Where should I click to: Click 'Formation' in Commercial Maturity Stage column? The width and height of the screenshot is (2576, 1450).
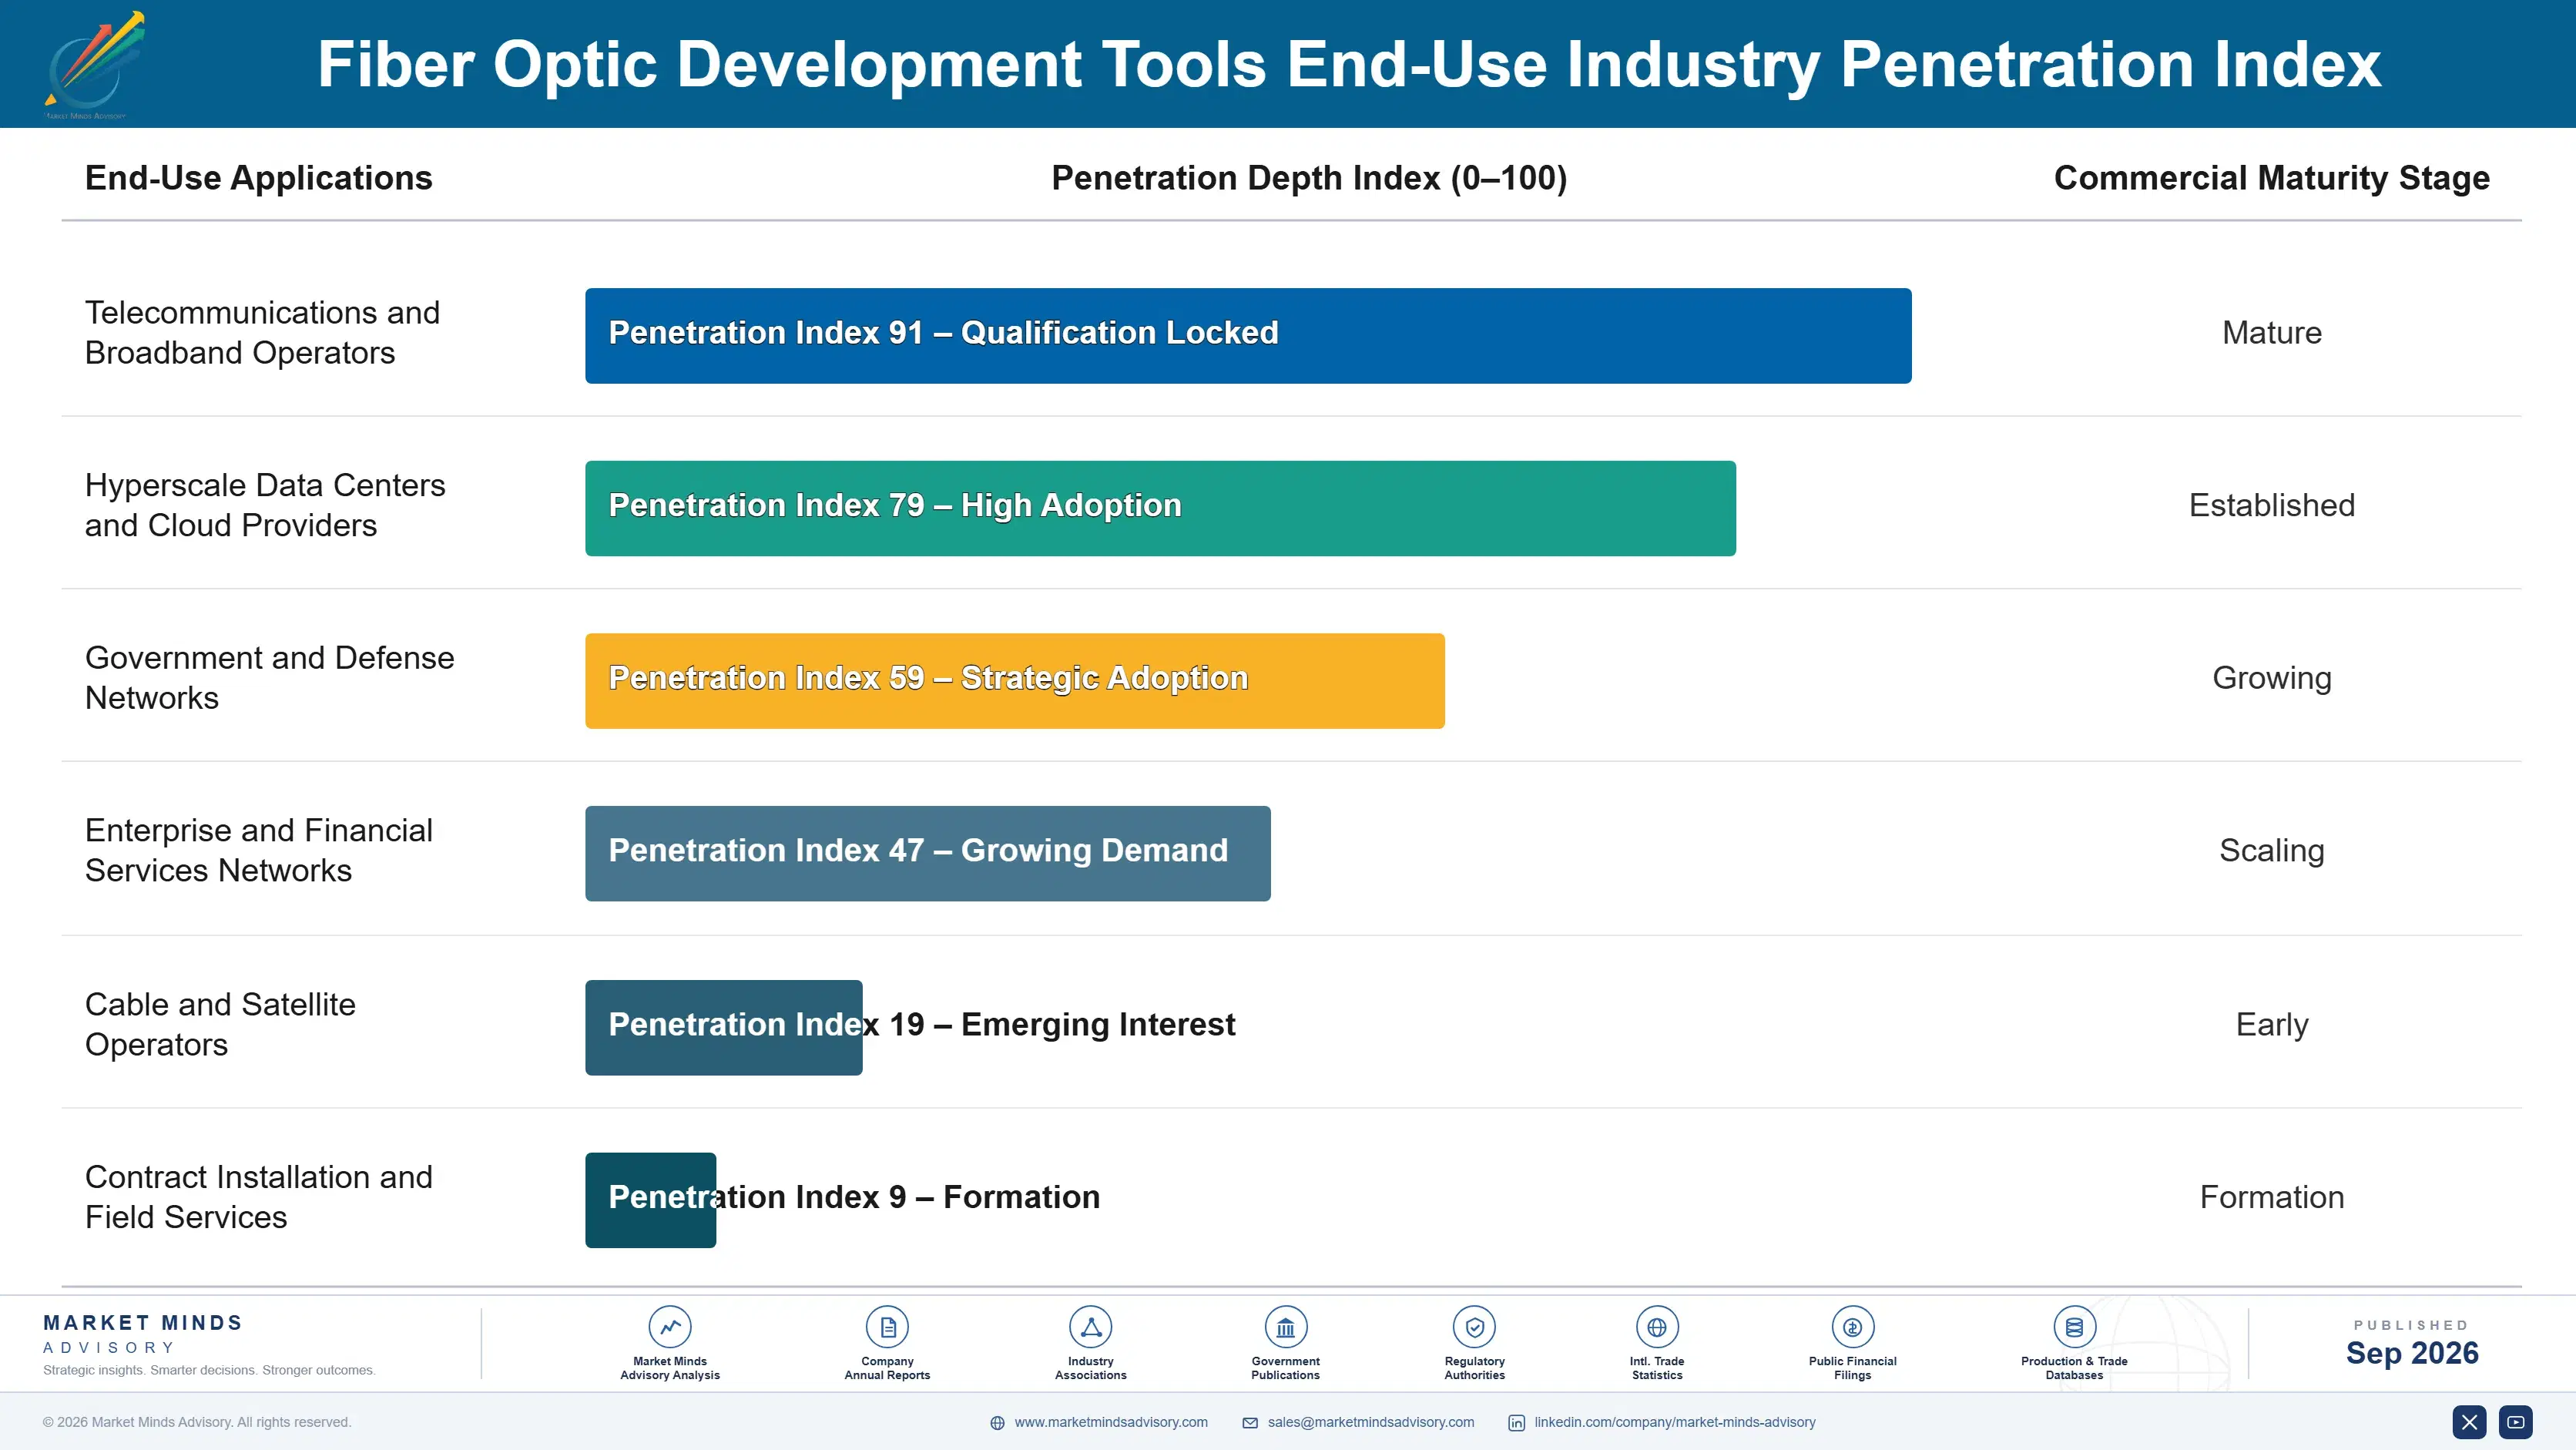pyautogui.click(x=2271, y=1198)
